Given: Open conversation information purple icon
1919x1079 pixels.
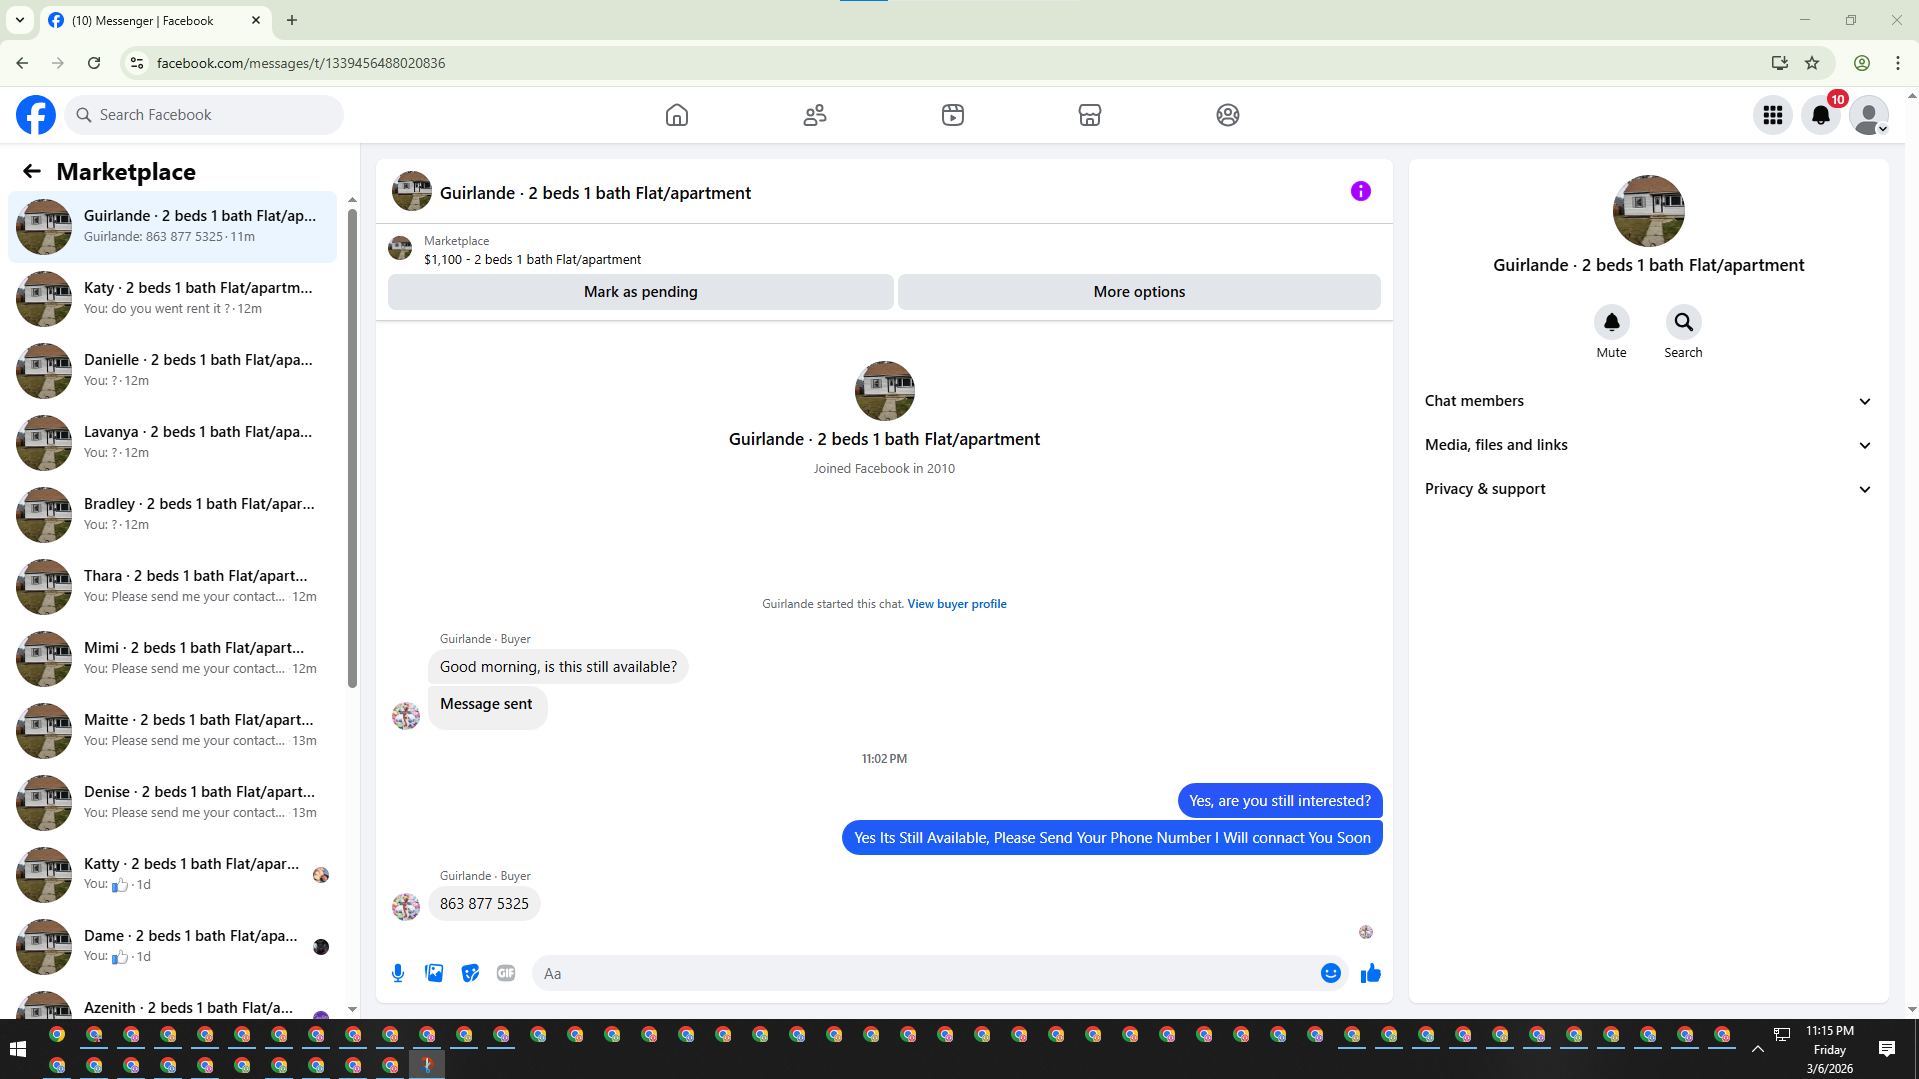Looking at the screenshot, I should pos(1361,191).
